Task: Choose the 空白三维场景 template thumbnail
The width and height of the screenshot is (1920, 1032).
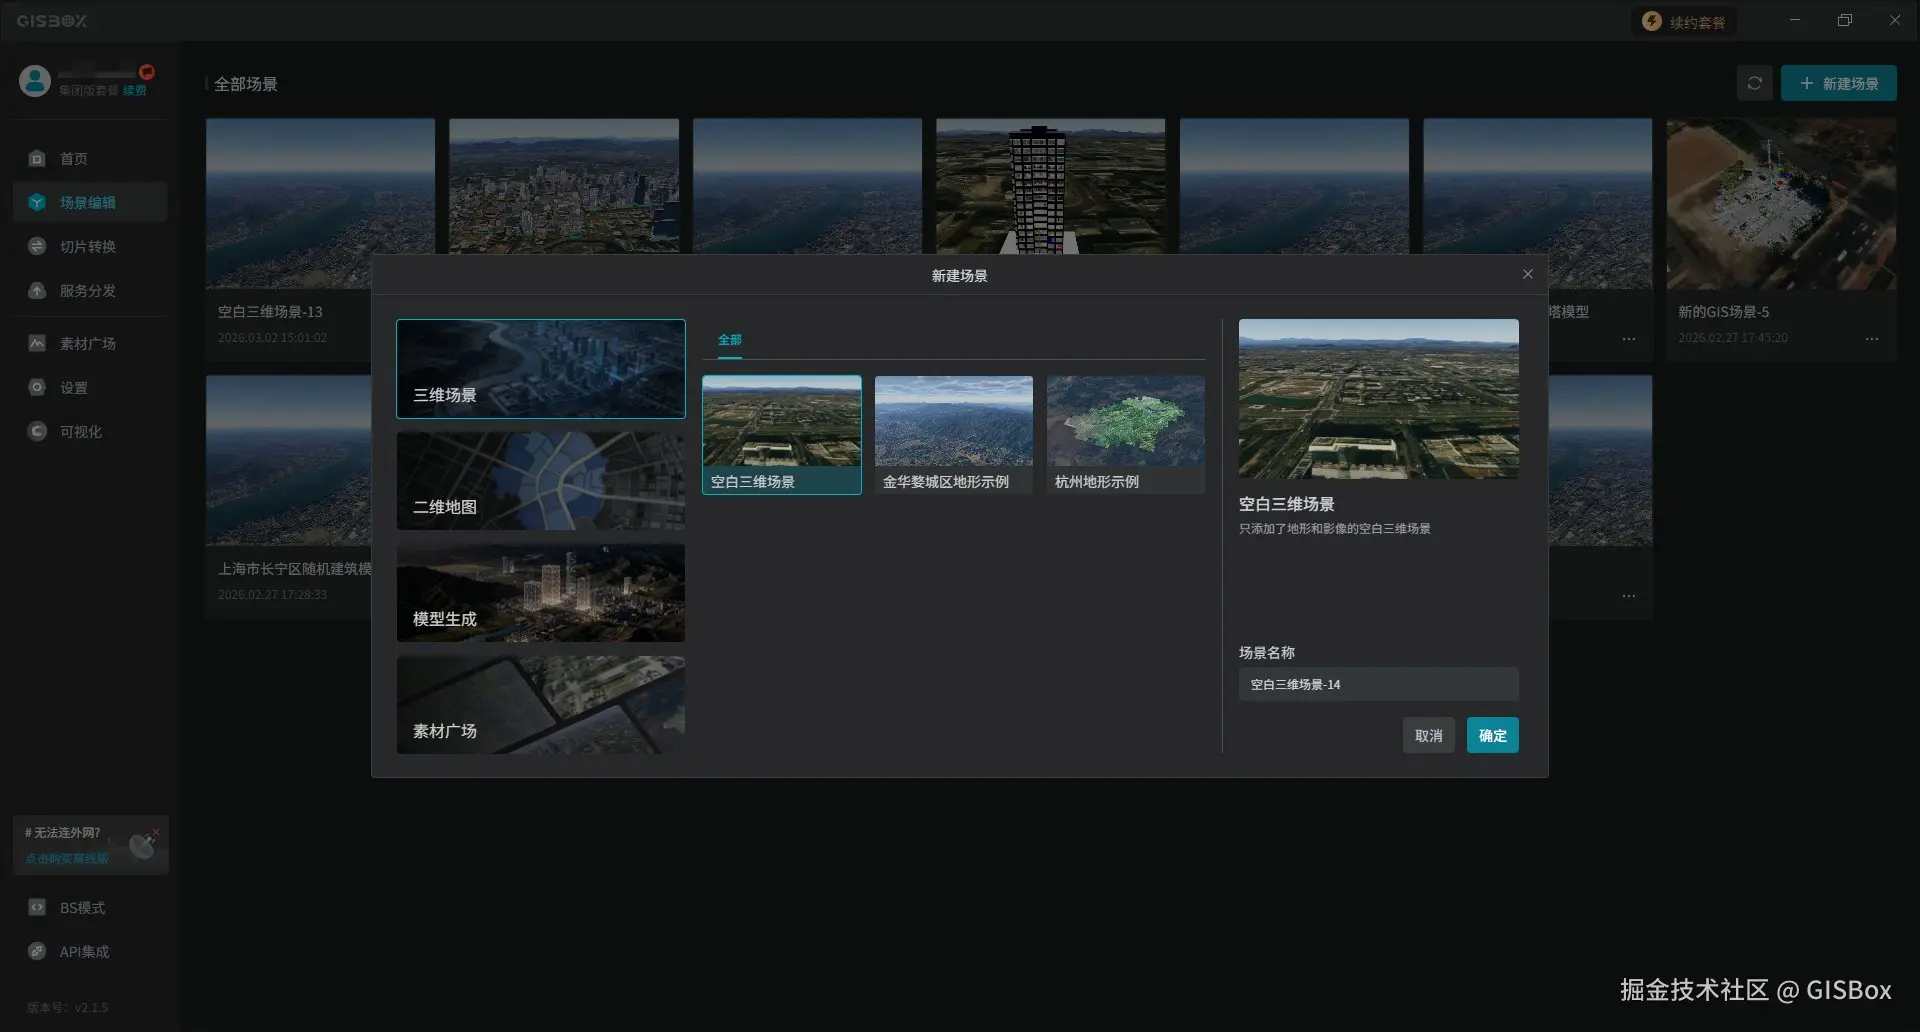Action: coord(782,435)
